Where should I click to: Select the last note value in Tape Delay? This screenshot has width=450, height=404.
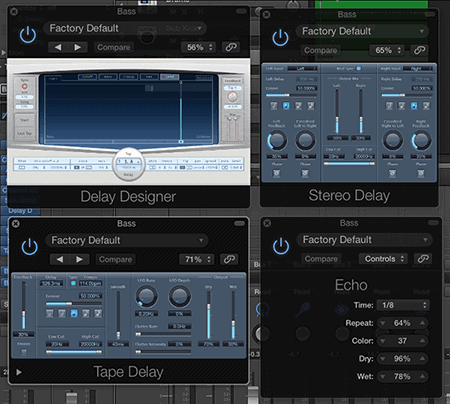[x=98, y=313]
